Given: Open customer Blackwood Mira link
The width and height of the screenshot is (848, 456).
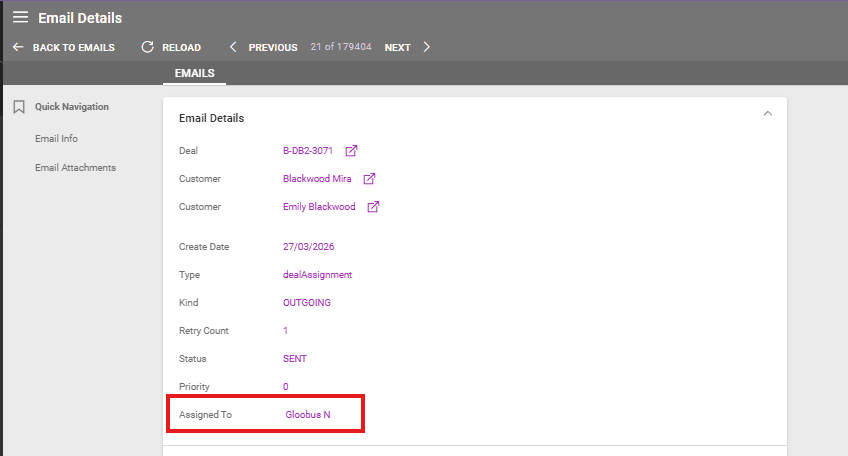Looking at the screenshot, I should coord(317,179).
